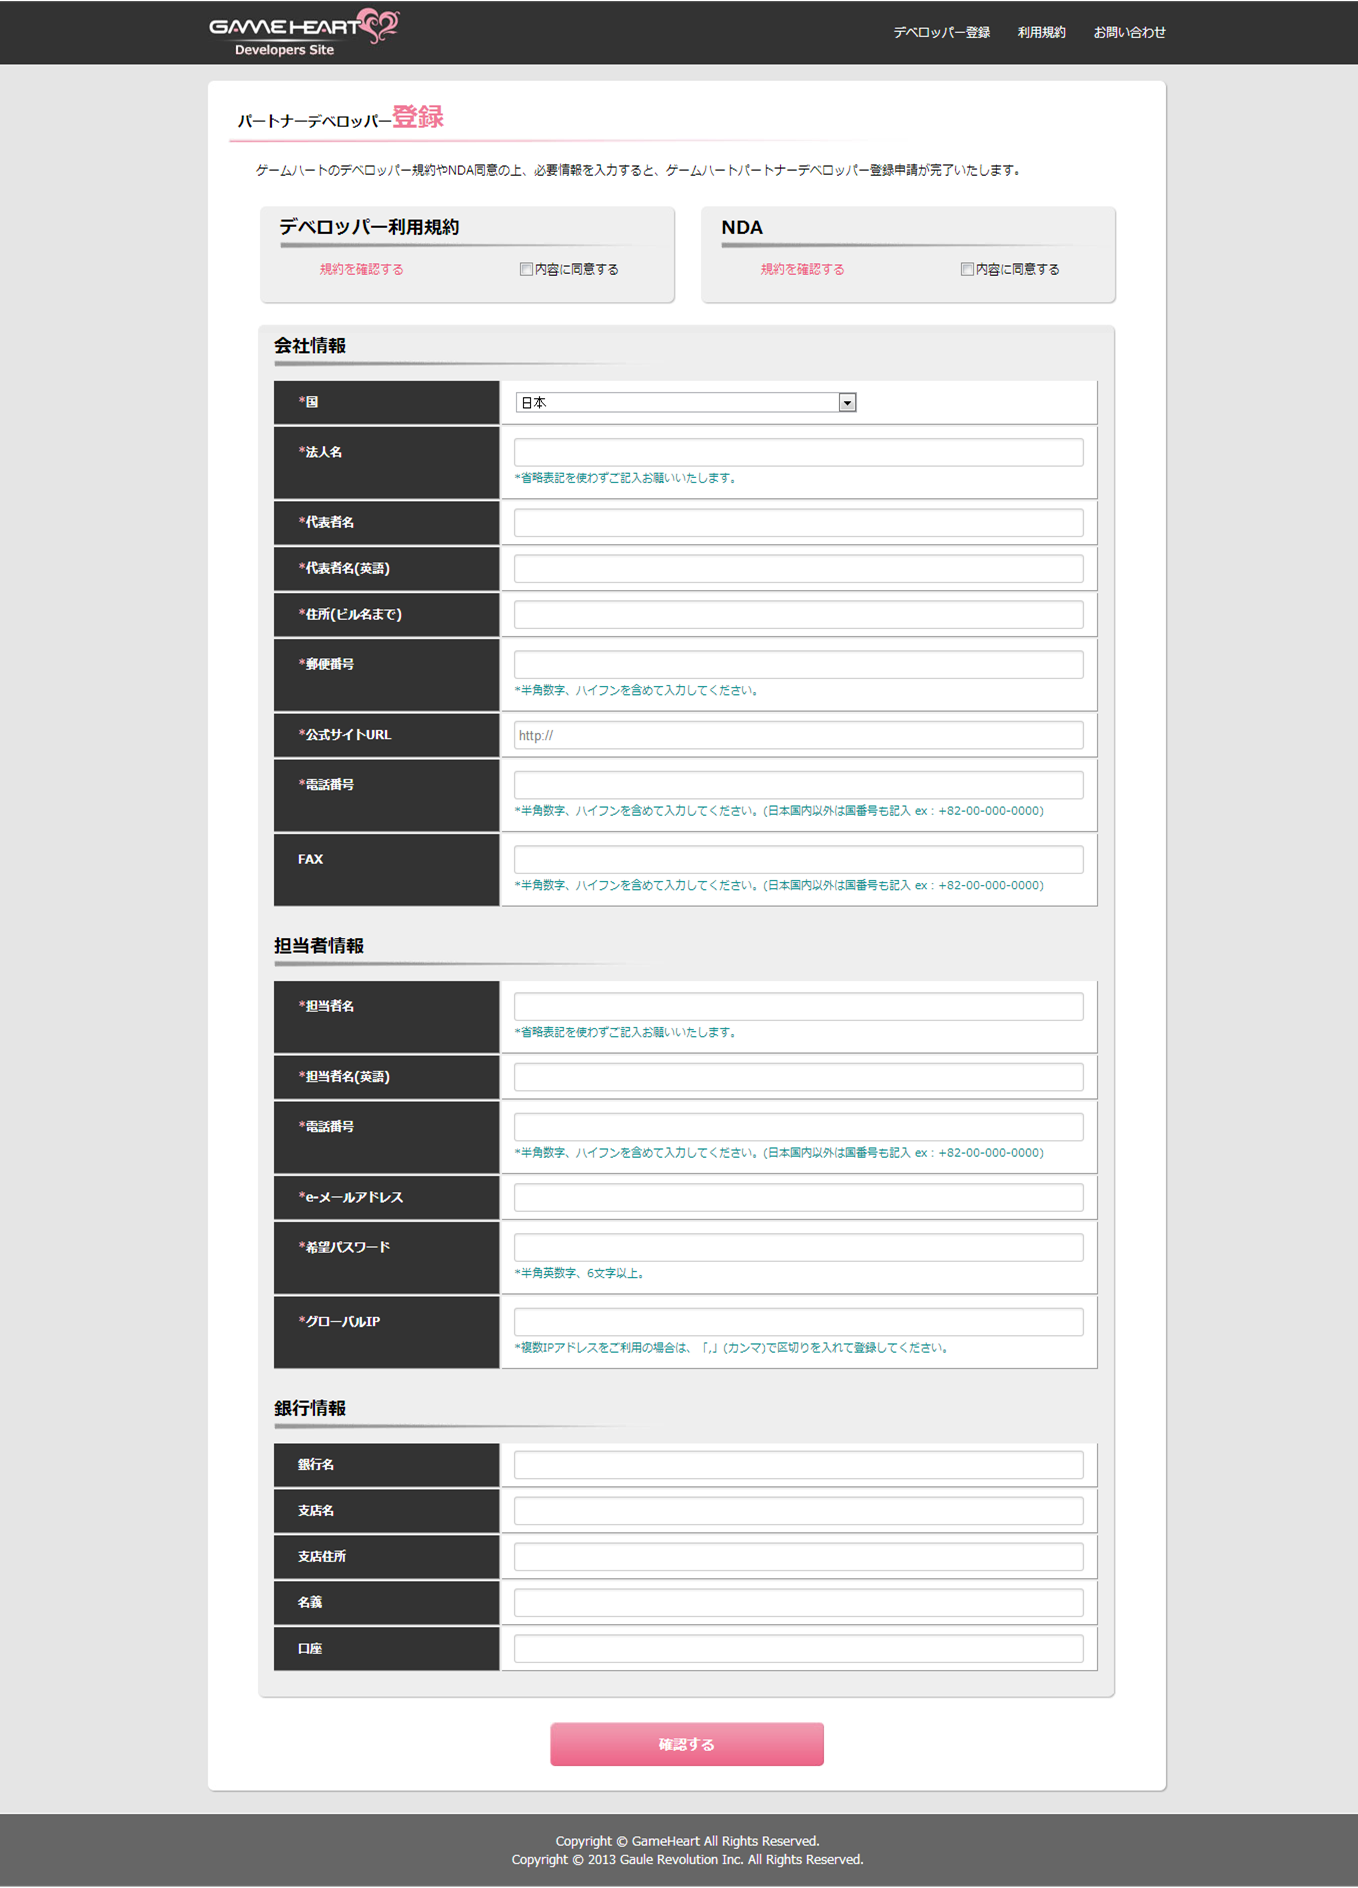Open the お問い合わせ nav link

pos(1129,32)
